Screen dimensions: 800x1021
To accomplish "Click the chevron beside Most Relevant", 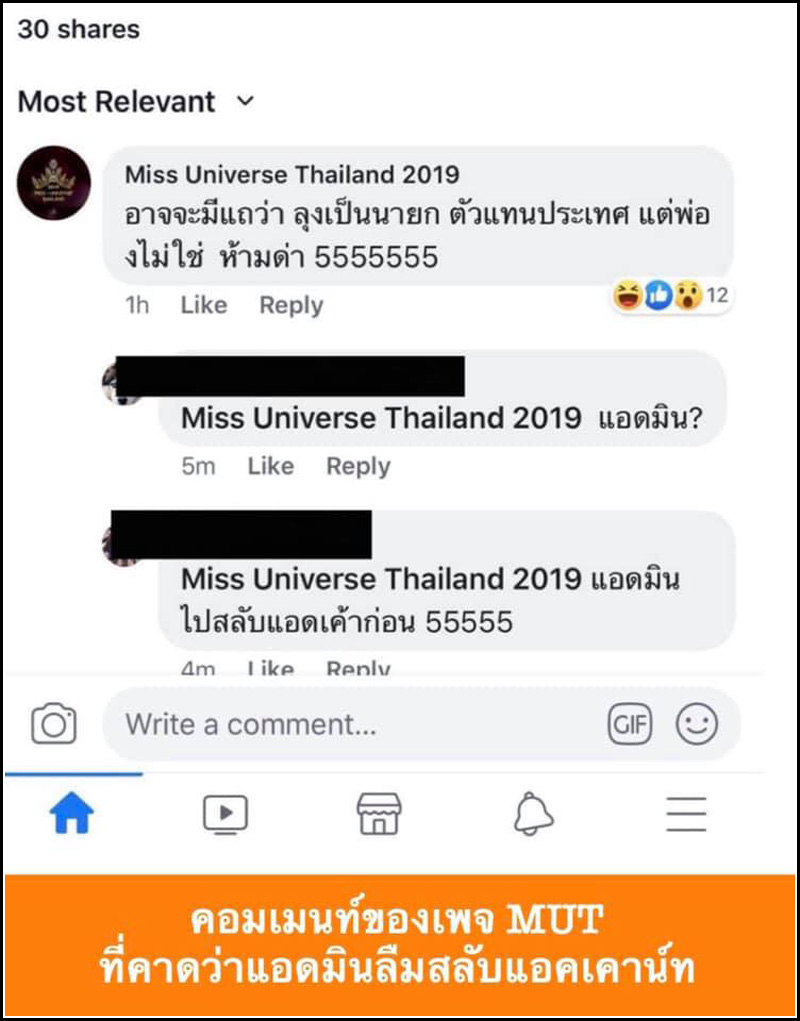I will [x=245, y=102].
